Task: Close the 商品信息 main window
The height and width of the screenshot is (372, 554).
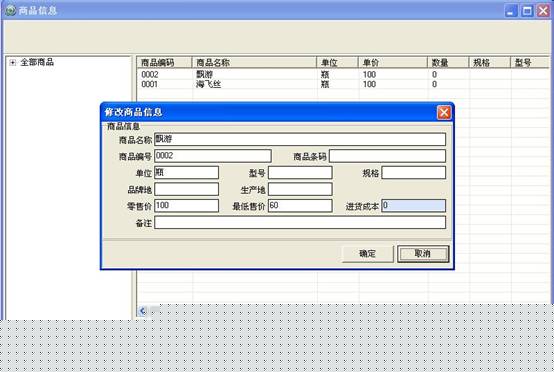Action: pos(544,11)
